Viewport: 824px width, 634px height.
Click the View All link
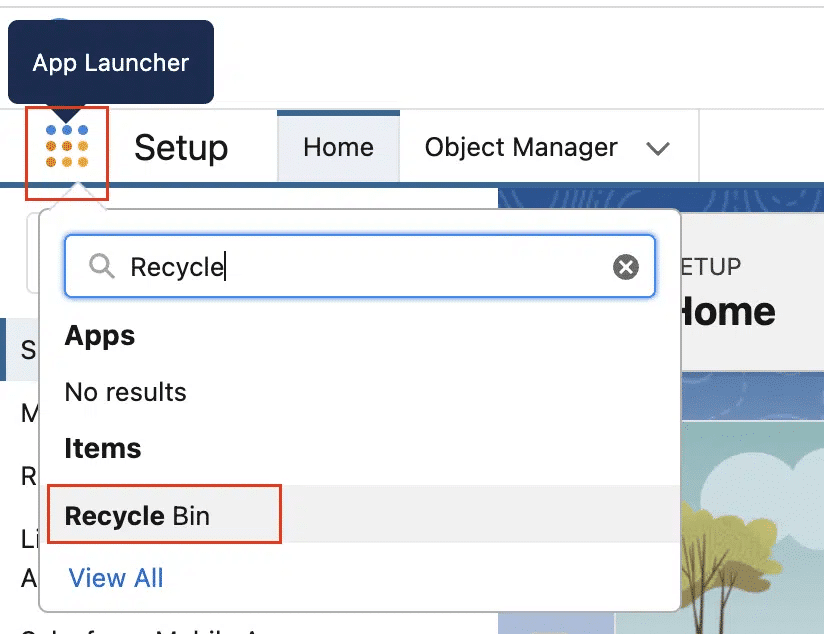click(x=115, y=577)
